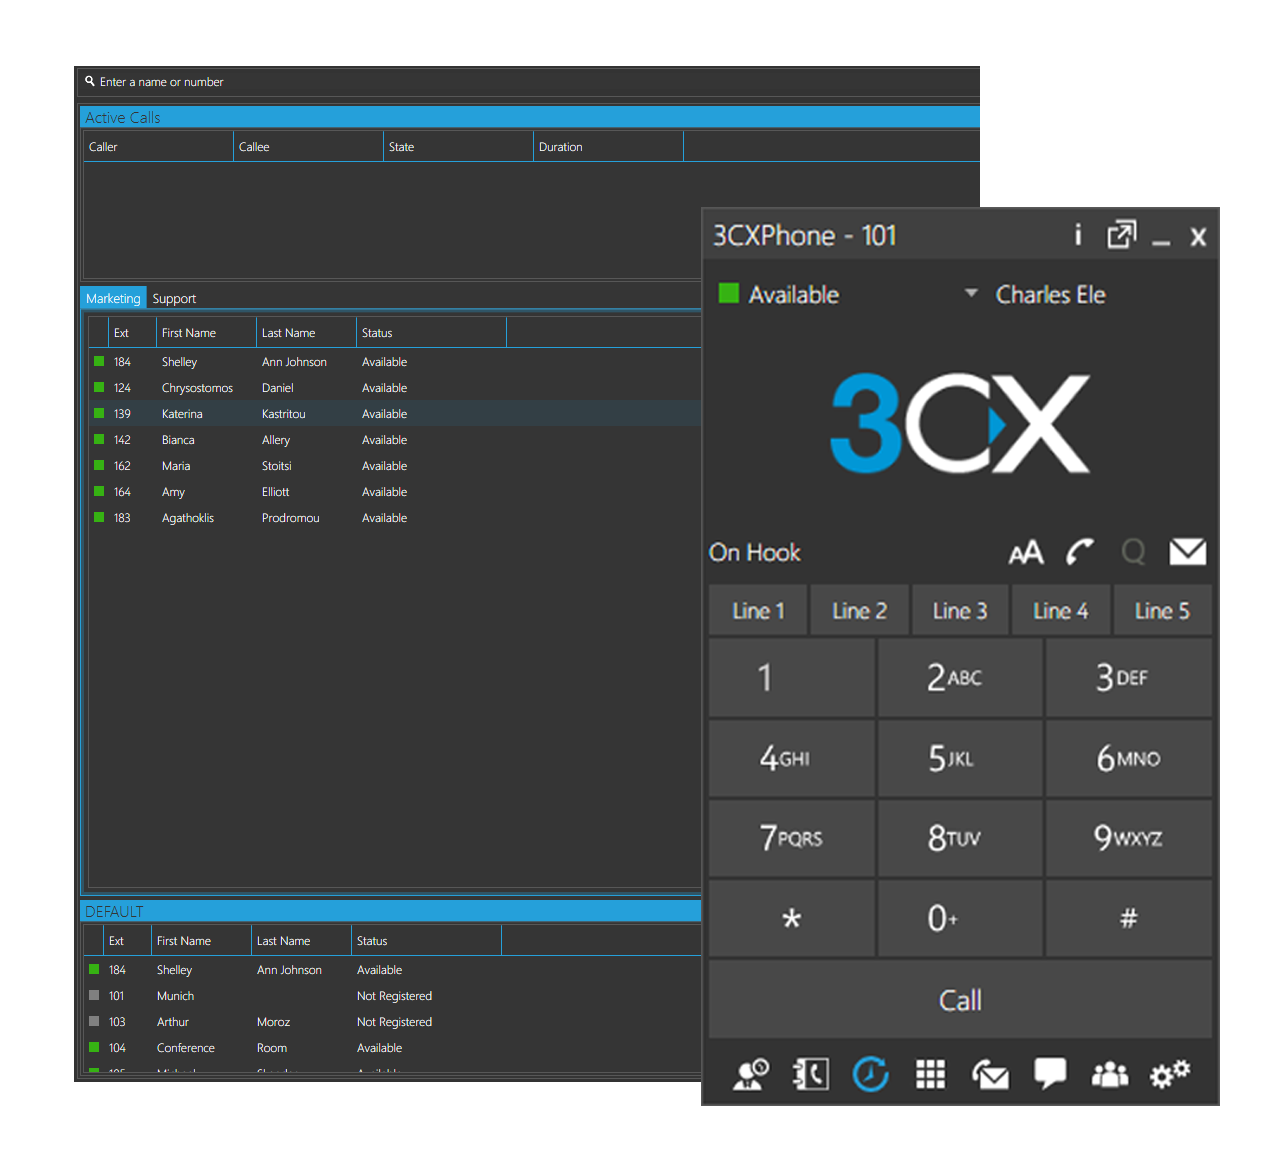This screenshot has height=1168, width=1288.
Task: Select extension 124 Chrysostomos row
Action: click(x=395, y=388)
